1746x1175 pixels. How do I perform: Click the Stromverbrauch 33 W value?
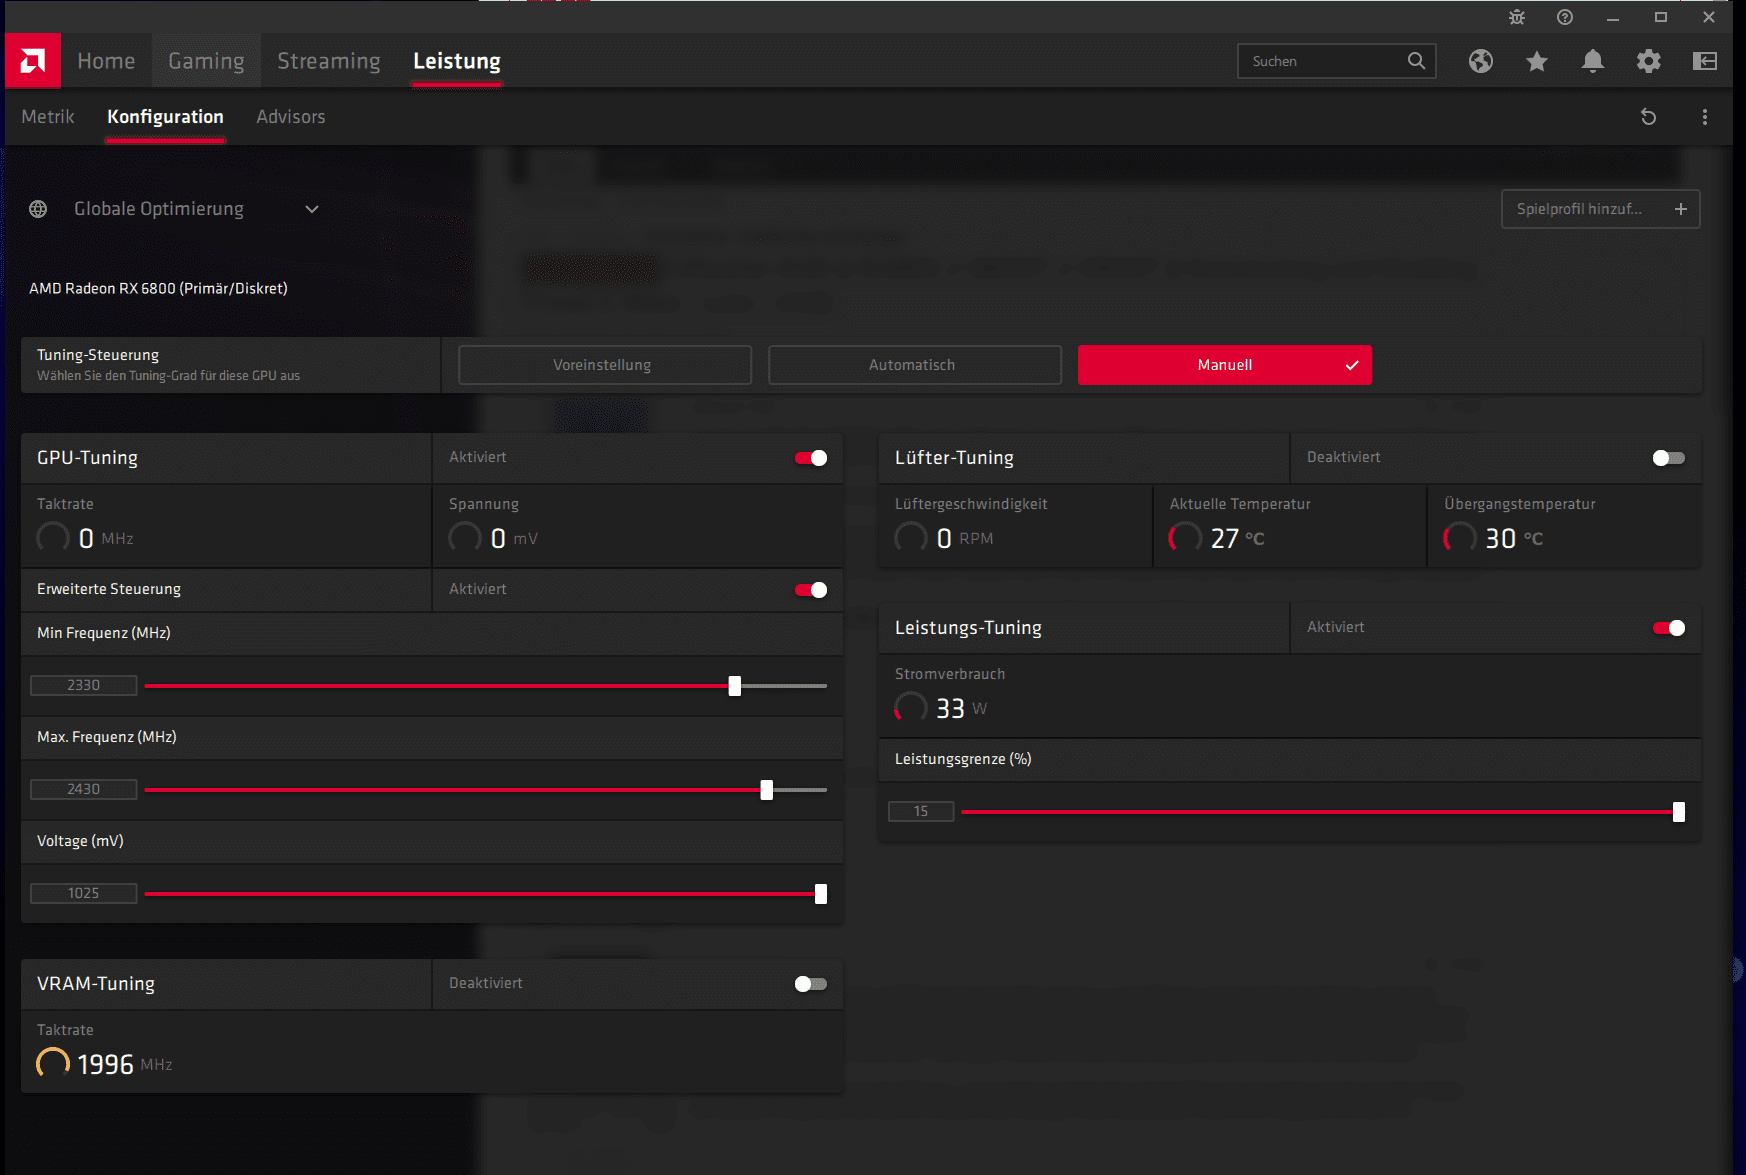[x=961, y=708]
